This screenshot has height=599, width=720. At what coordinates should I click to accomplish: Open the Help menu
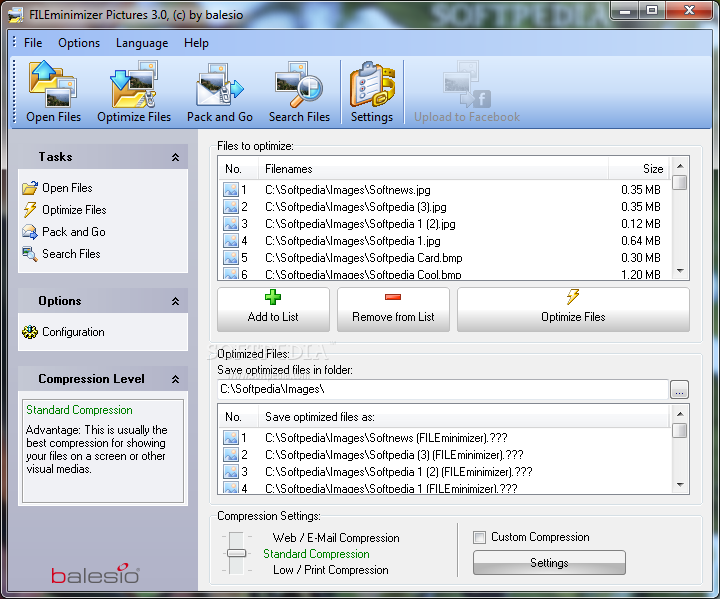click(196, 43)
